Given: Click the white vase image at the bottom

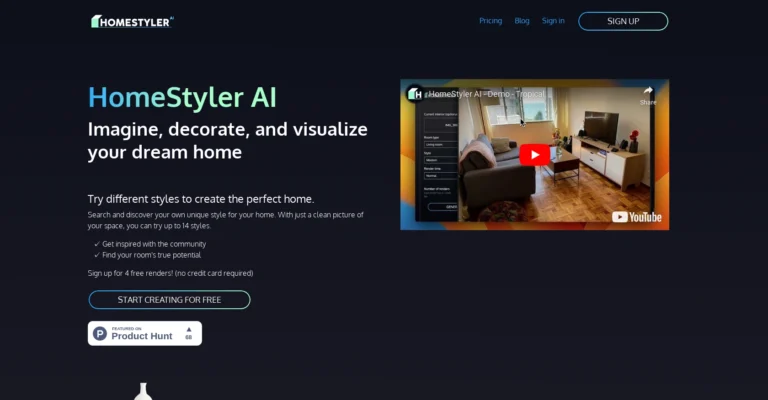Looking at the screenshot, I should 142,391.
